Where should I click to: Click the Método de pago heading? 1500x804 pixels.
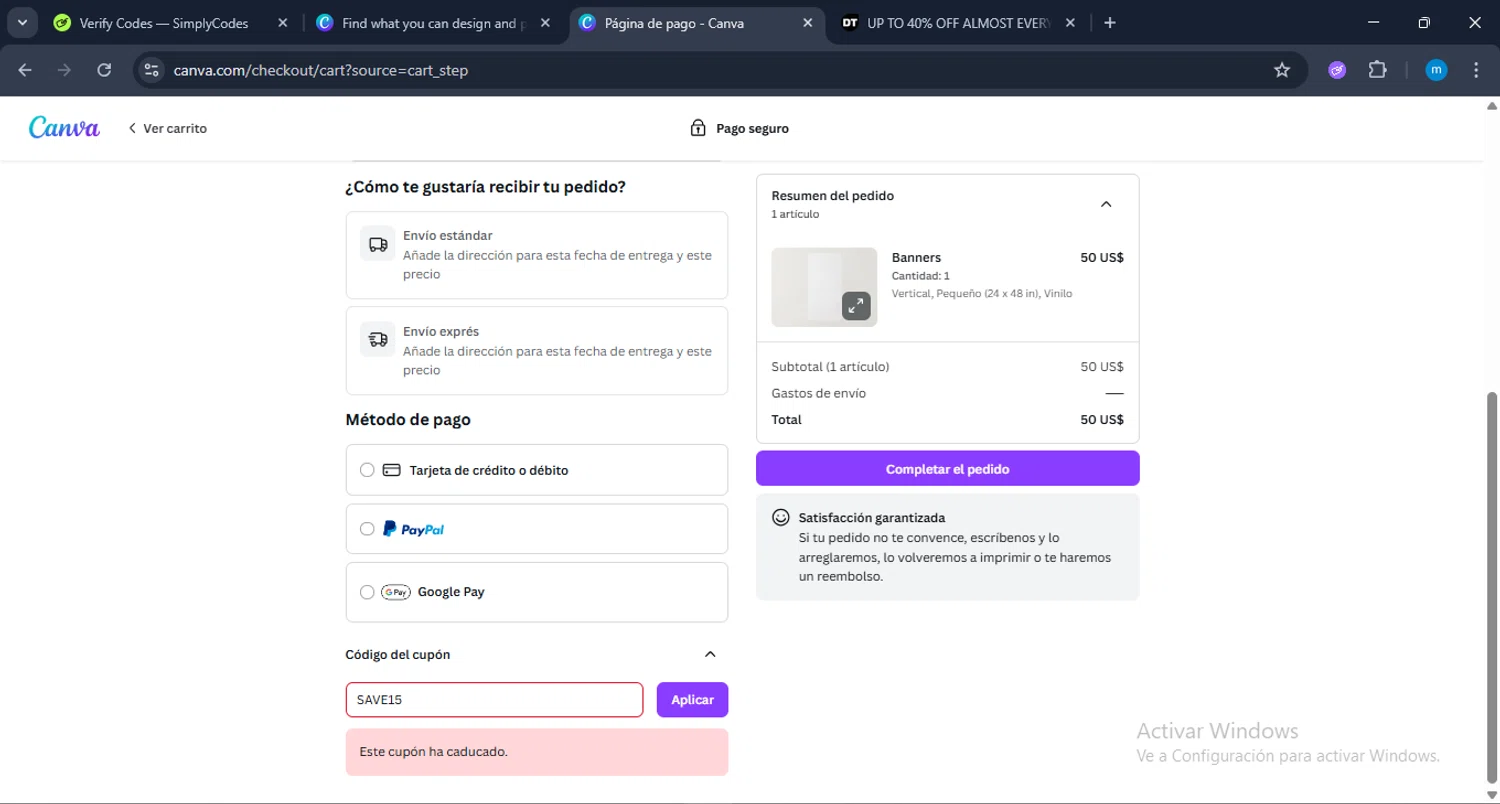pos(408,420)
